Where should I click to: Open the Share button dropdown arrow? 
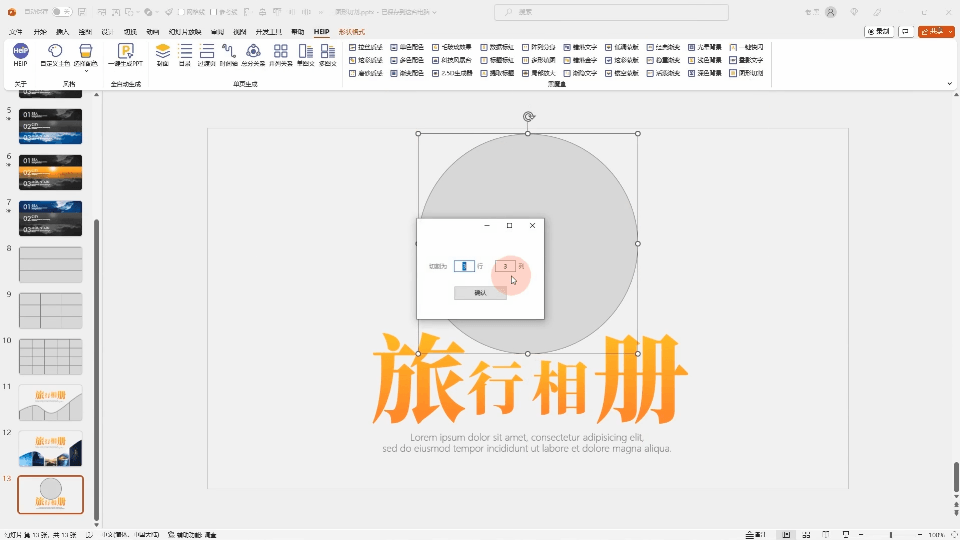point(950,31)
